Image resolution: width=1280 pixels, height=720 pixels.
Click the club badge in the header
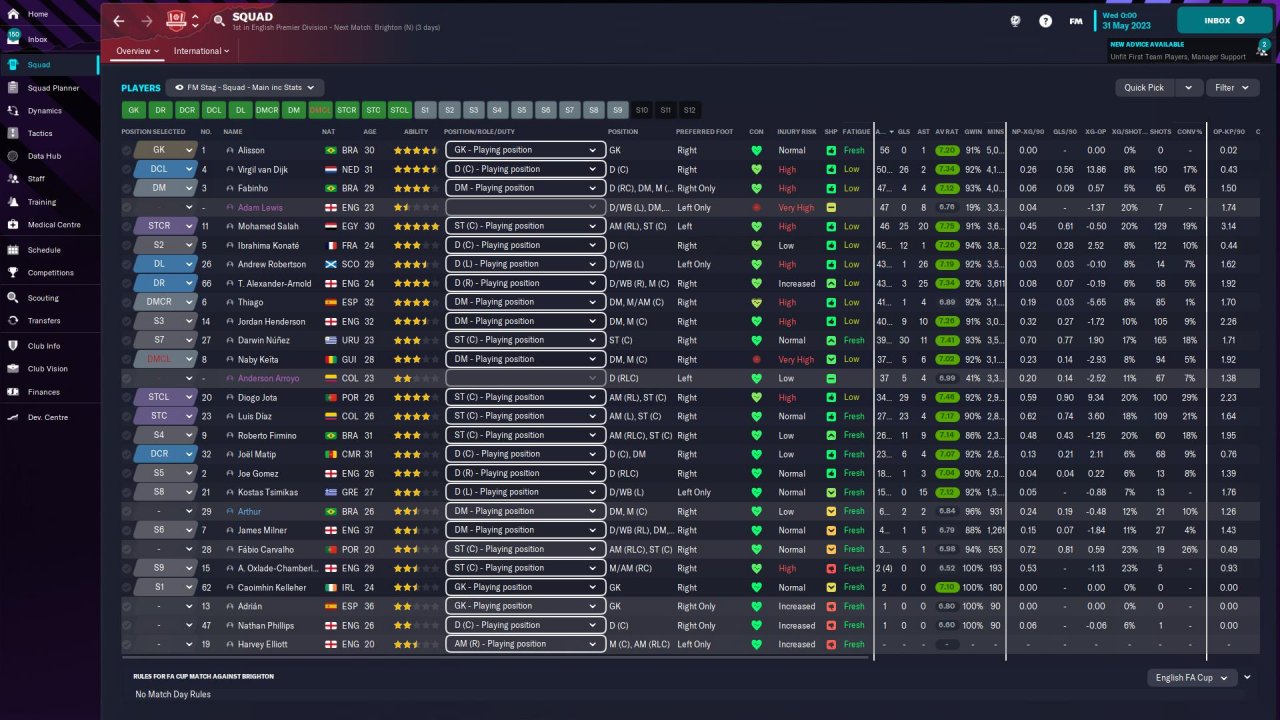click(176, 20)
